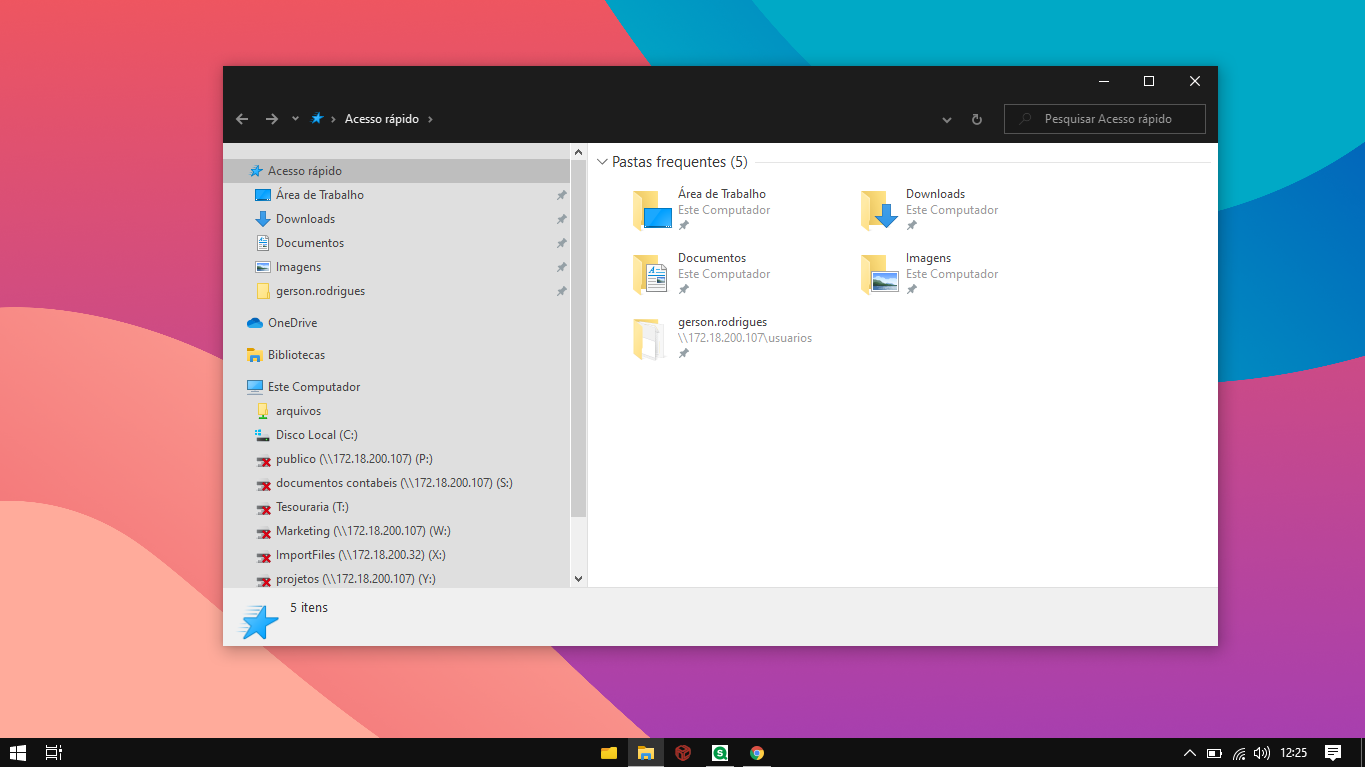Select Bibliotecas in the sidebar
This screenshot has width=1365, height=767.
(296, 355)
